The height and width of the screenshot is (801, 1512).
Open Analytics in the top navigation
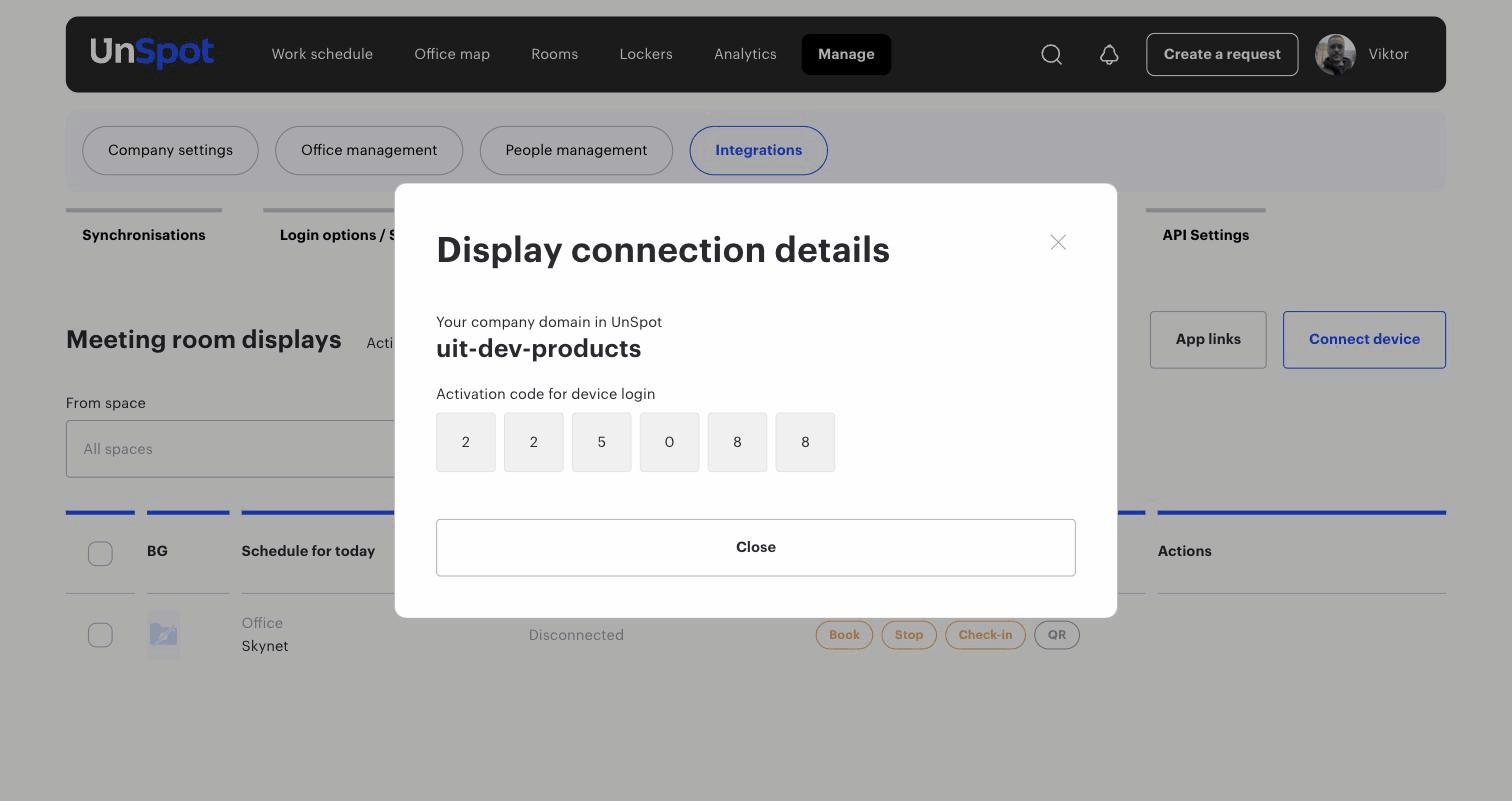tap(745, 54)
